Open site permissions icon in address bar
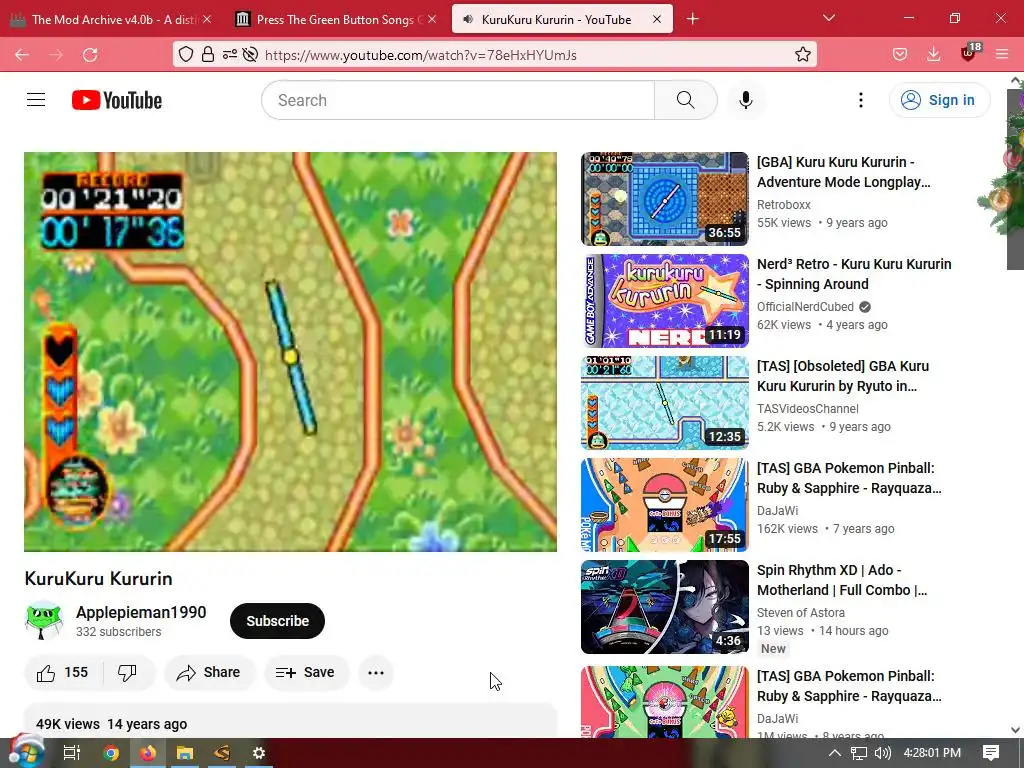The height and width of the screenshot is (768, 1024). pyautogui.click(x=229, y=55)
